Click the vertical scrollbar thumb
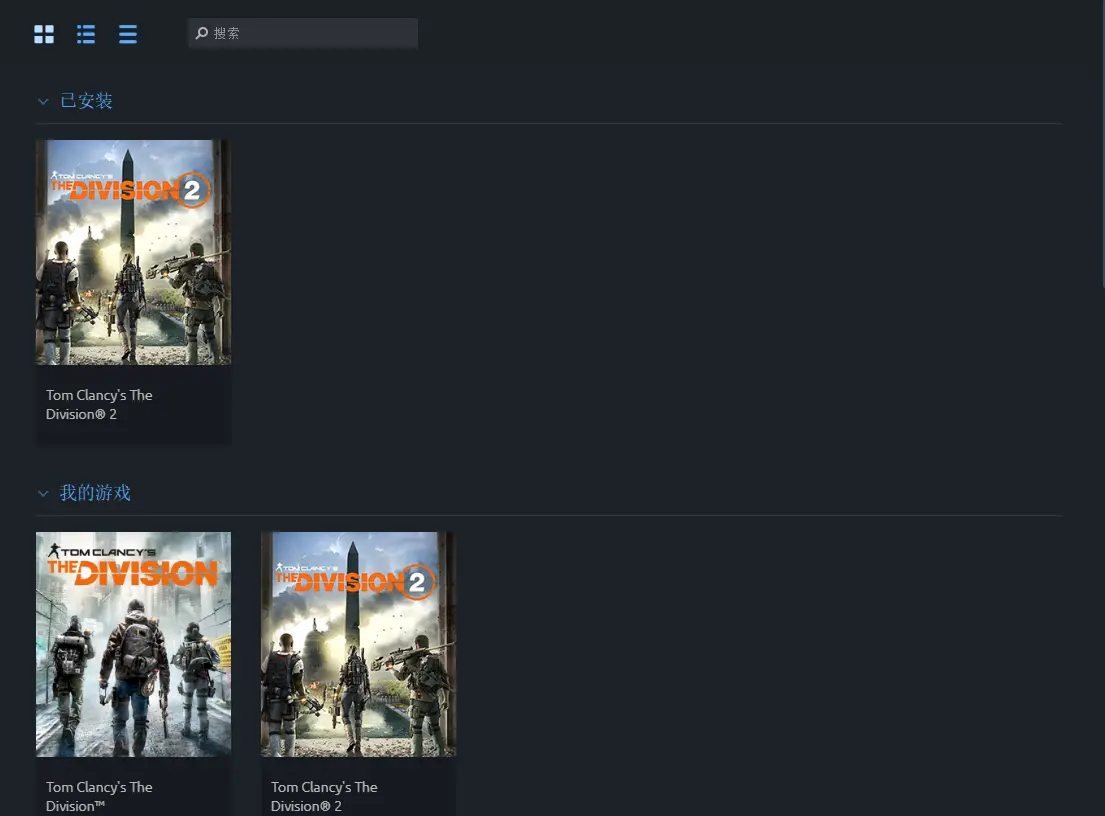This screenshot has height=816, width=1105. pos(1102,144)
